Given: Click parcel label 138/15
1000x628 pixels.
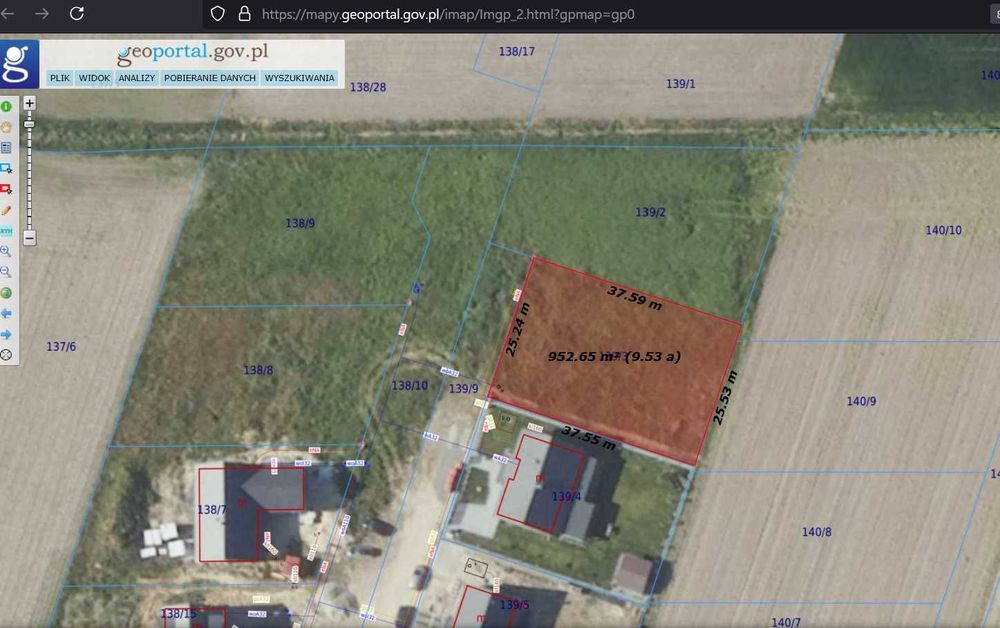Looking at the screenshot, I should (x=179, y=613).
